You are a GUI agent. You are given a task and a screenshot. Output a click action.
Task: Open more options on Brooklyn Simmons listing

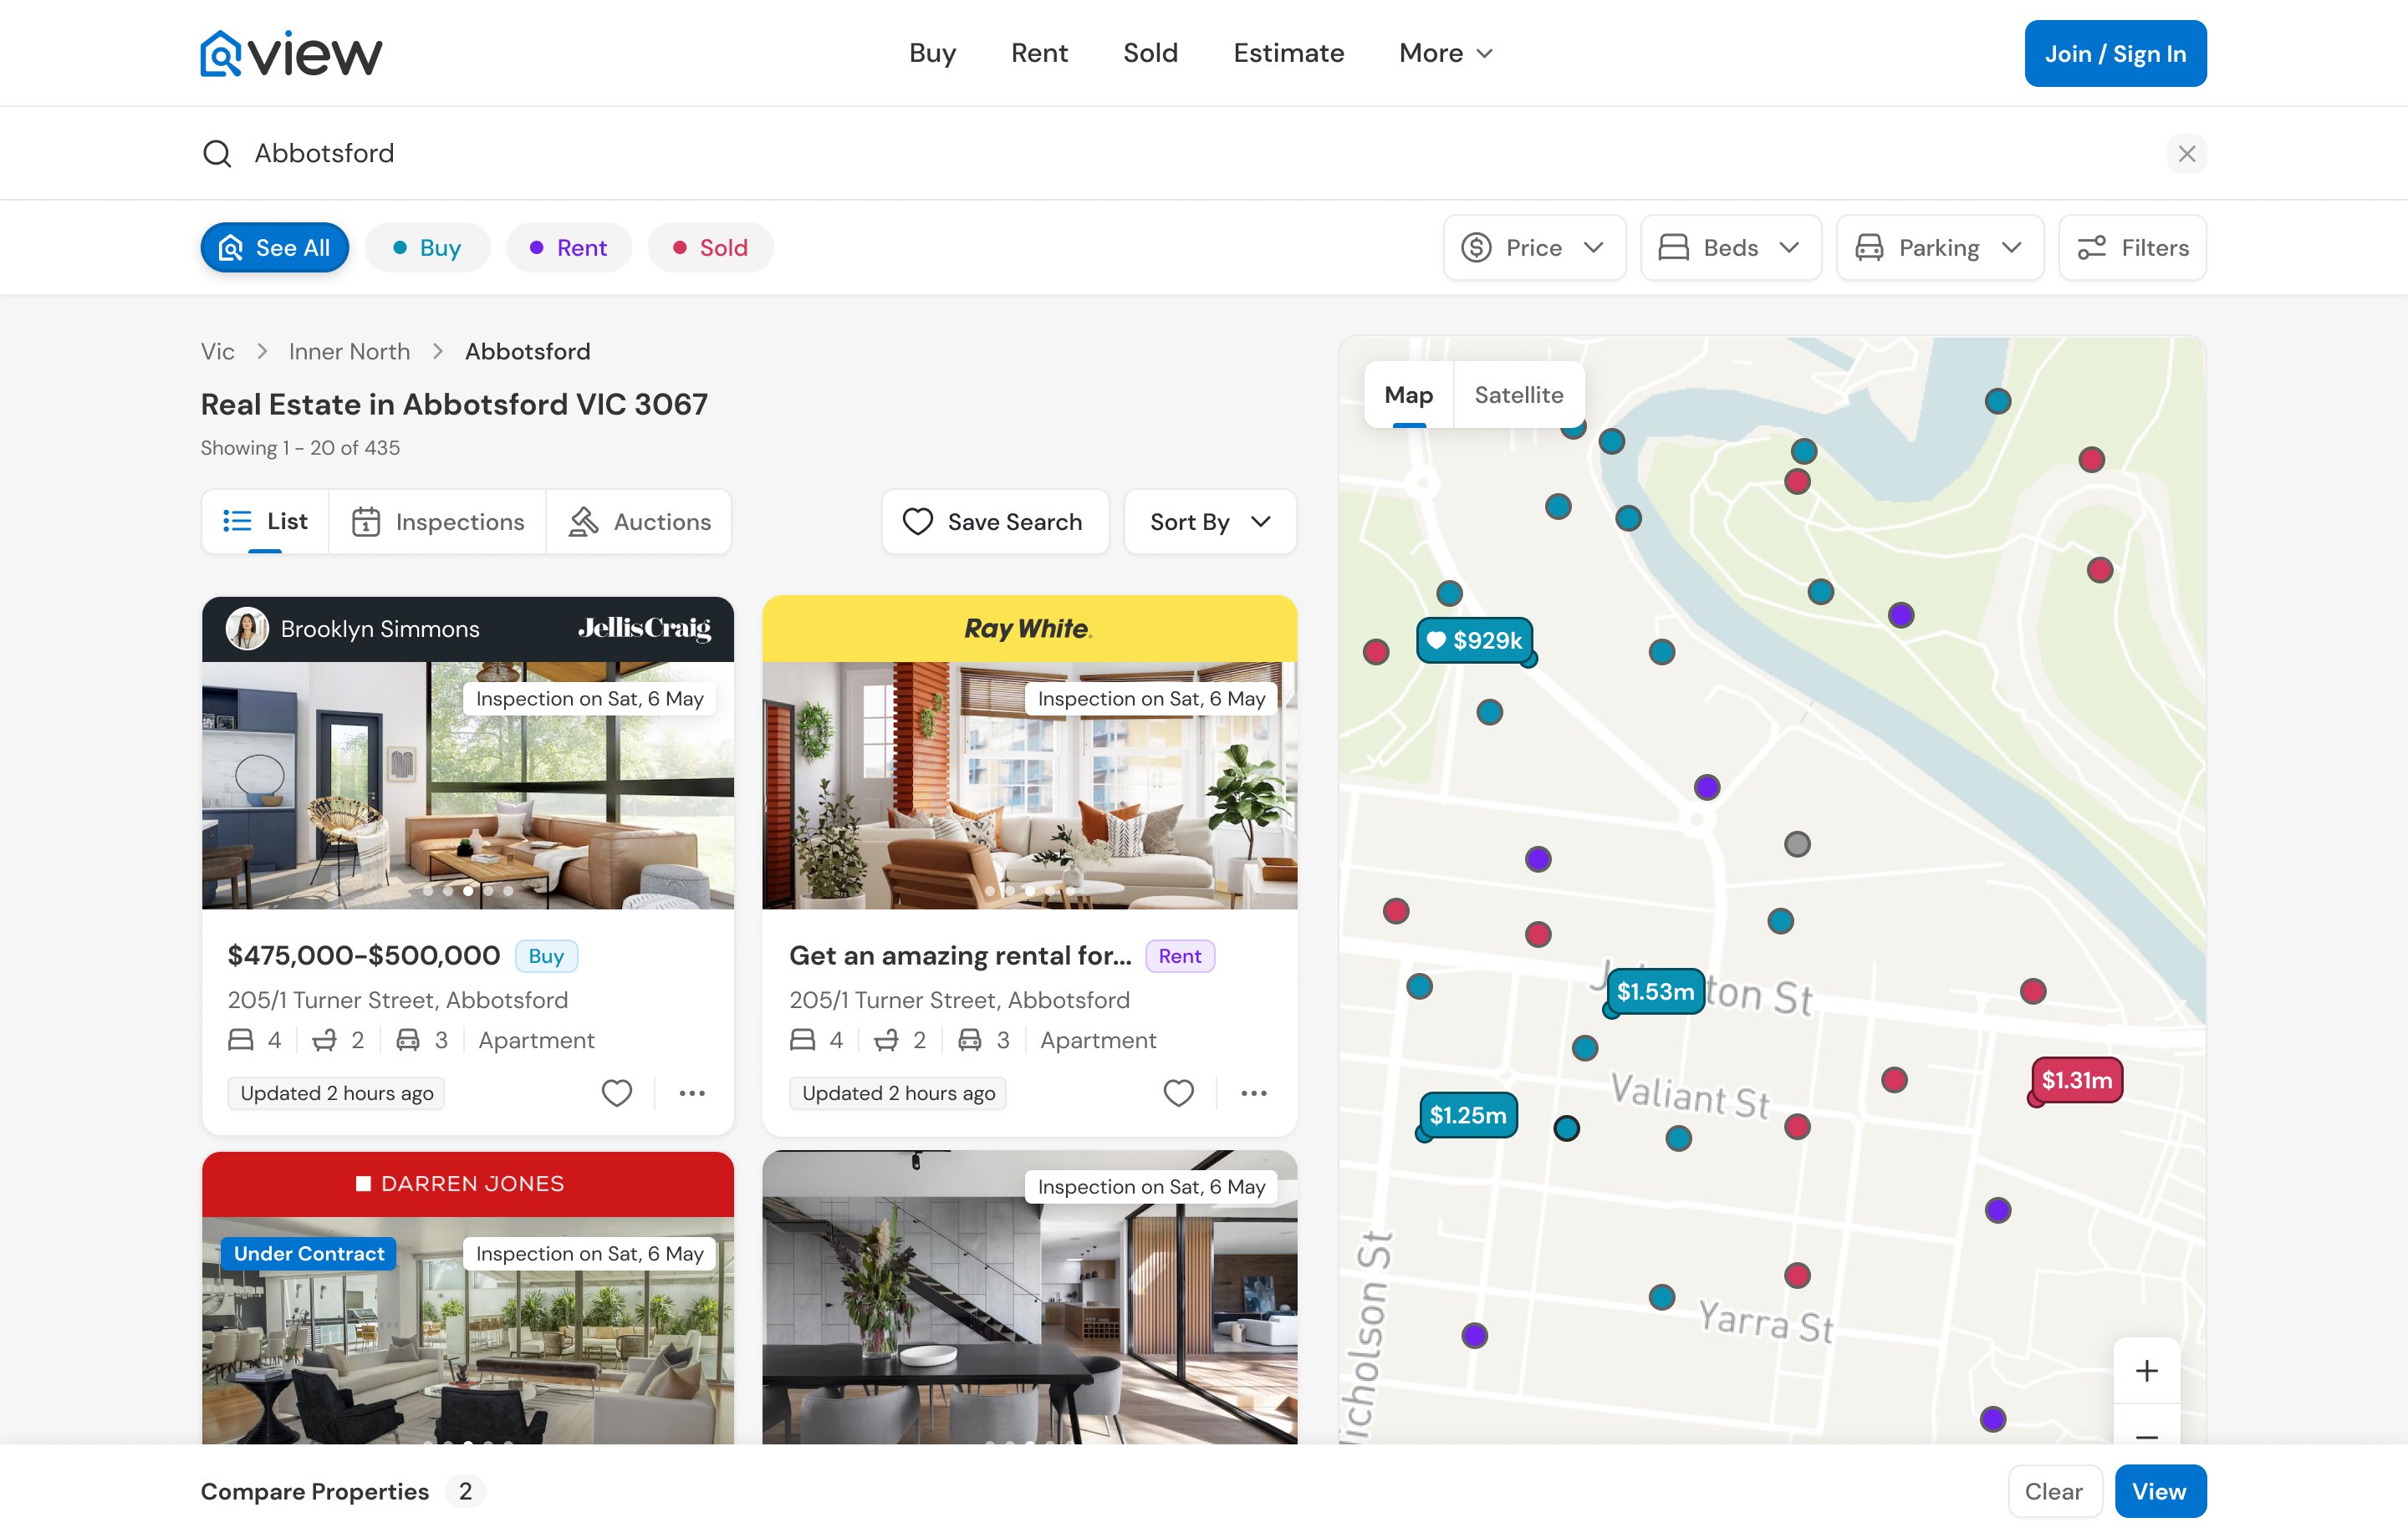(x=692, y=1093)
